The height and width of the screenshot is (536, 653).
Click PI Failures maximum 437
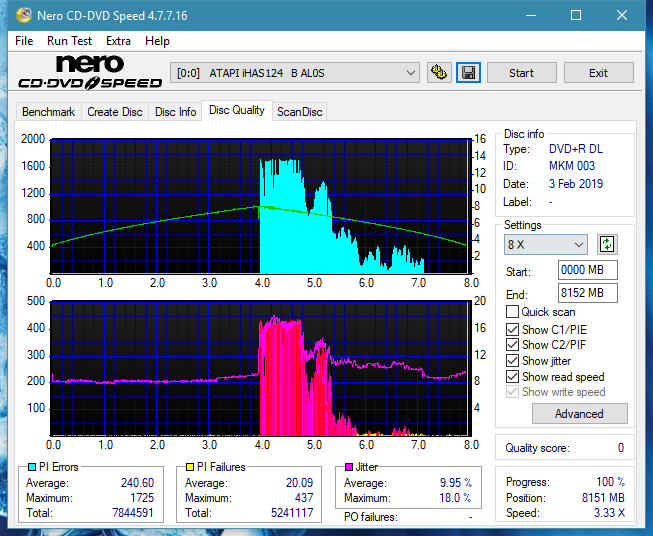click(304, 498)
